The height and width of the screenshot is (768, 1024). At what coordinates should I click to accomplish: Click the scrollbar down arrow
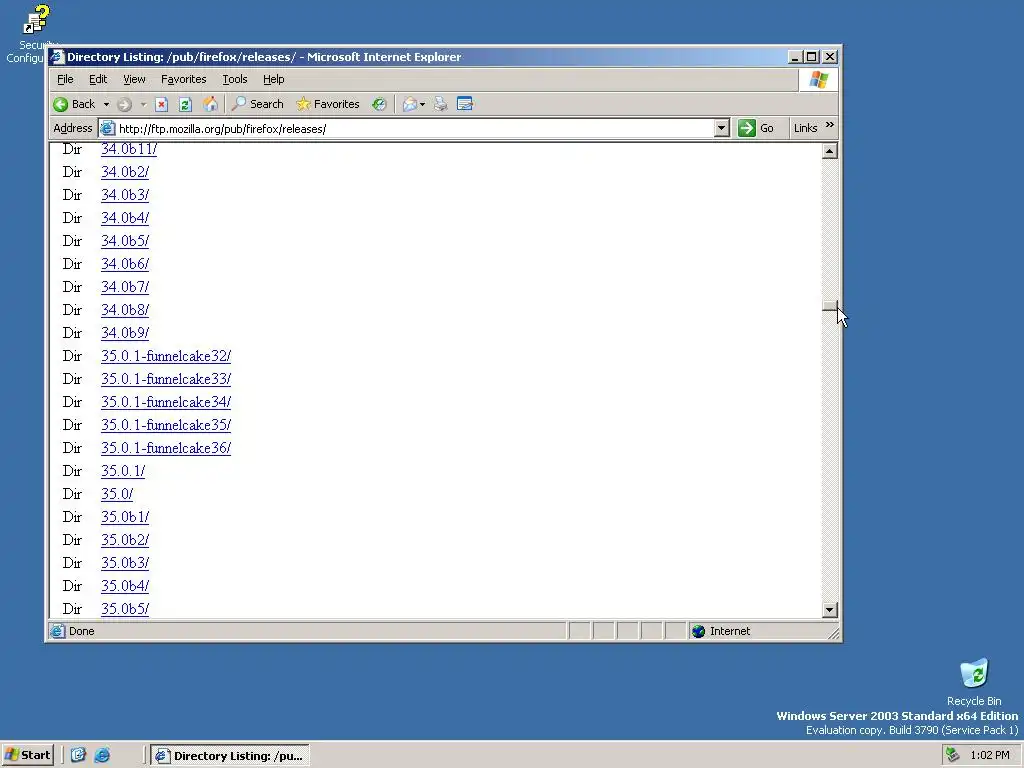[829, 610]
